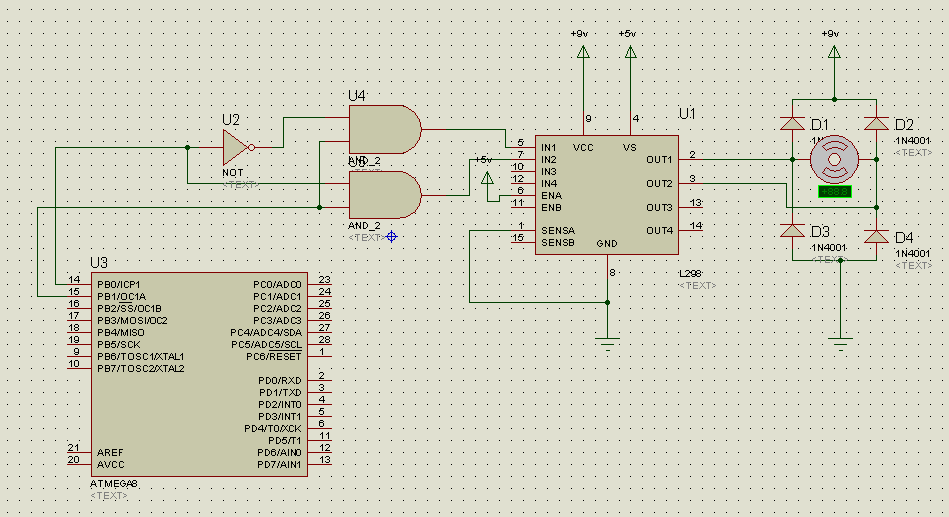Image resolution: width=949 pixels, height=517 pixels.
Task: Click the PC4/ADC4/SDA pin label
Action: pos(266,333)
